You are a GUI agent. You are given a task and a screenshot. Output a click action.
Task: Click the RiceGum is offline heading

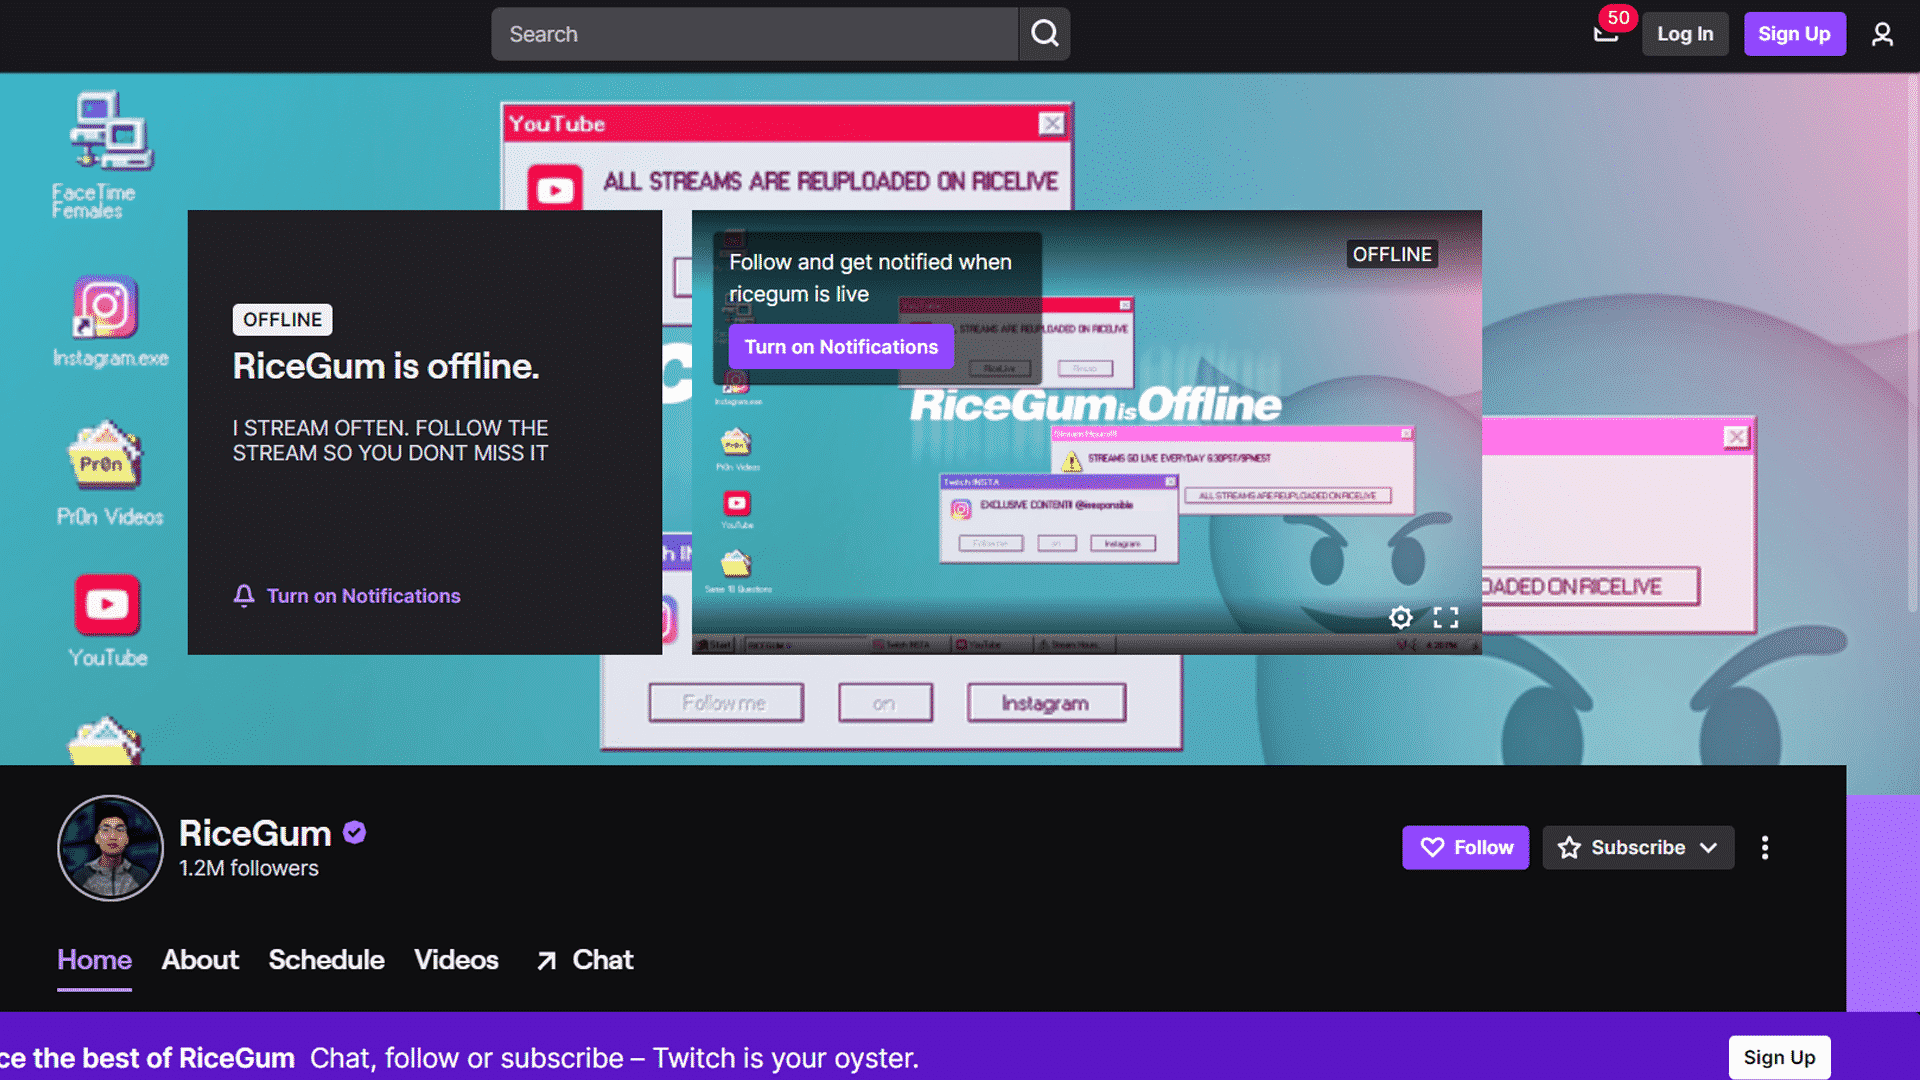[386, 367]
